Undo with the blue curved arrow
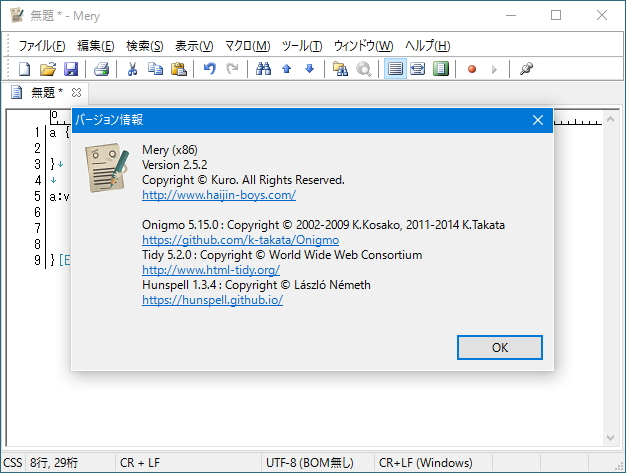Screen dimensions: 626x473 coord(210,69)
